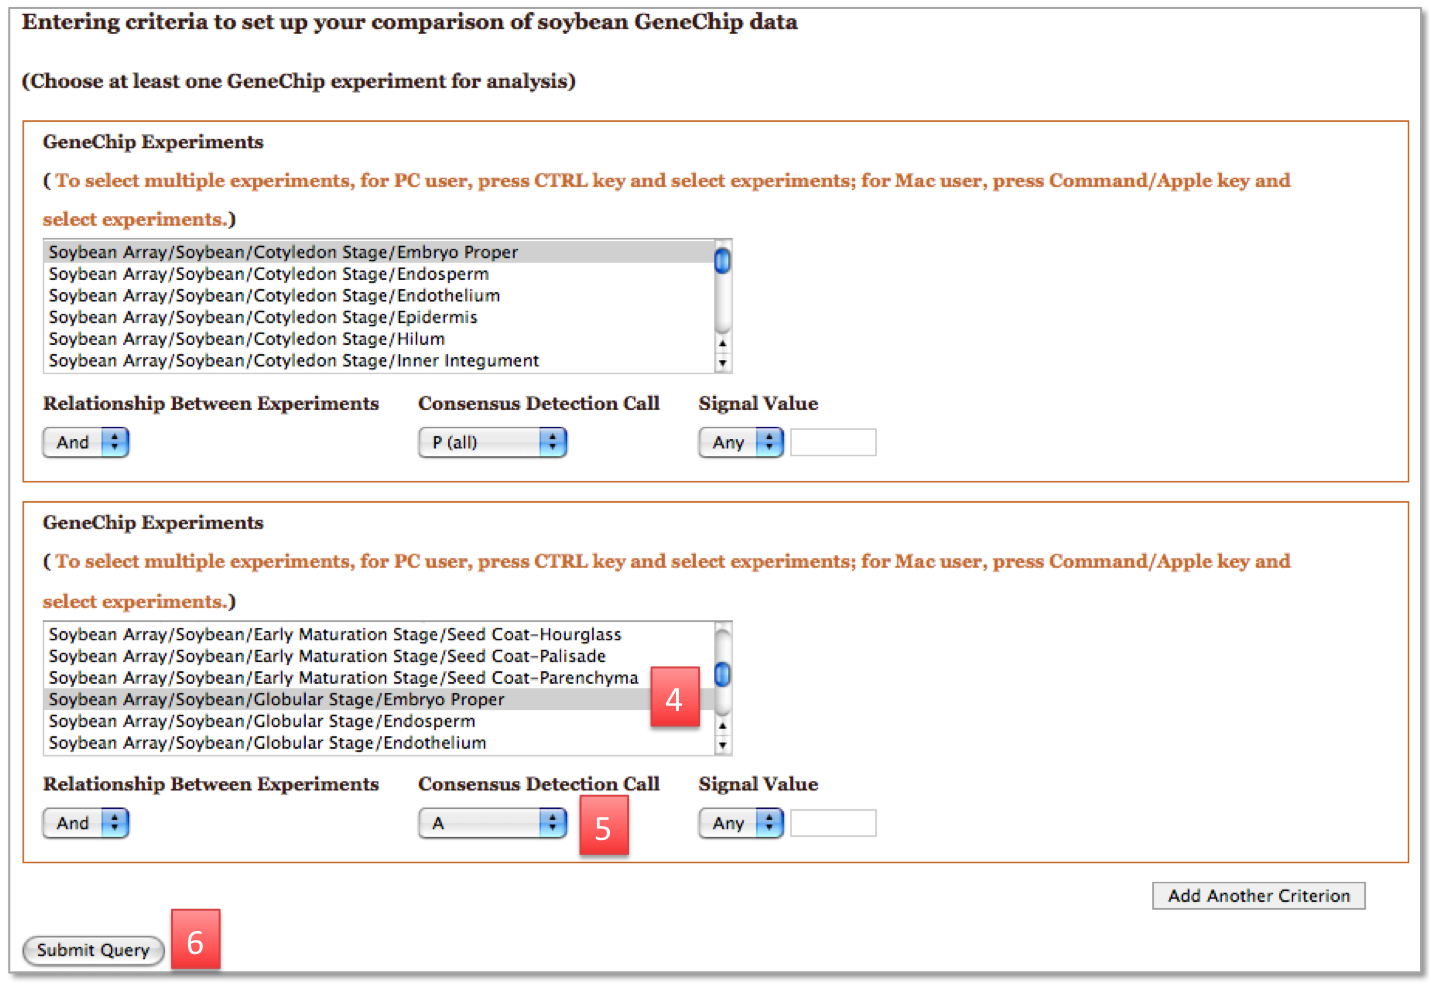
Task: Open first Signal Value 'Any' dropdown
Action: click(x=741, y=442)
